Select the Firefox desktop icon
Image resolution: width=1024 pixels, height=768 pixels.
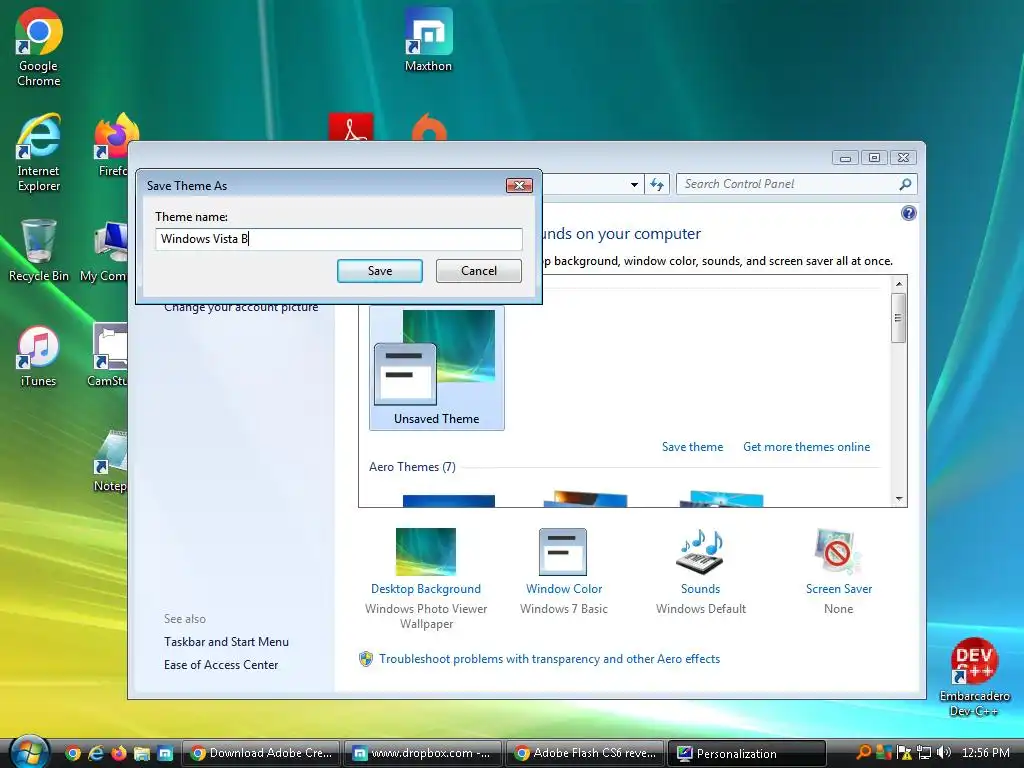[114, 145]
